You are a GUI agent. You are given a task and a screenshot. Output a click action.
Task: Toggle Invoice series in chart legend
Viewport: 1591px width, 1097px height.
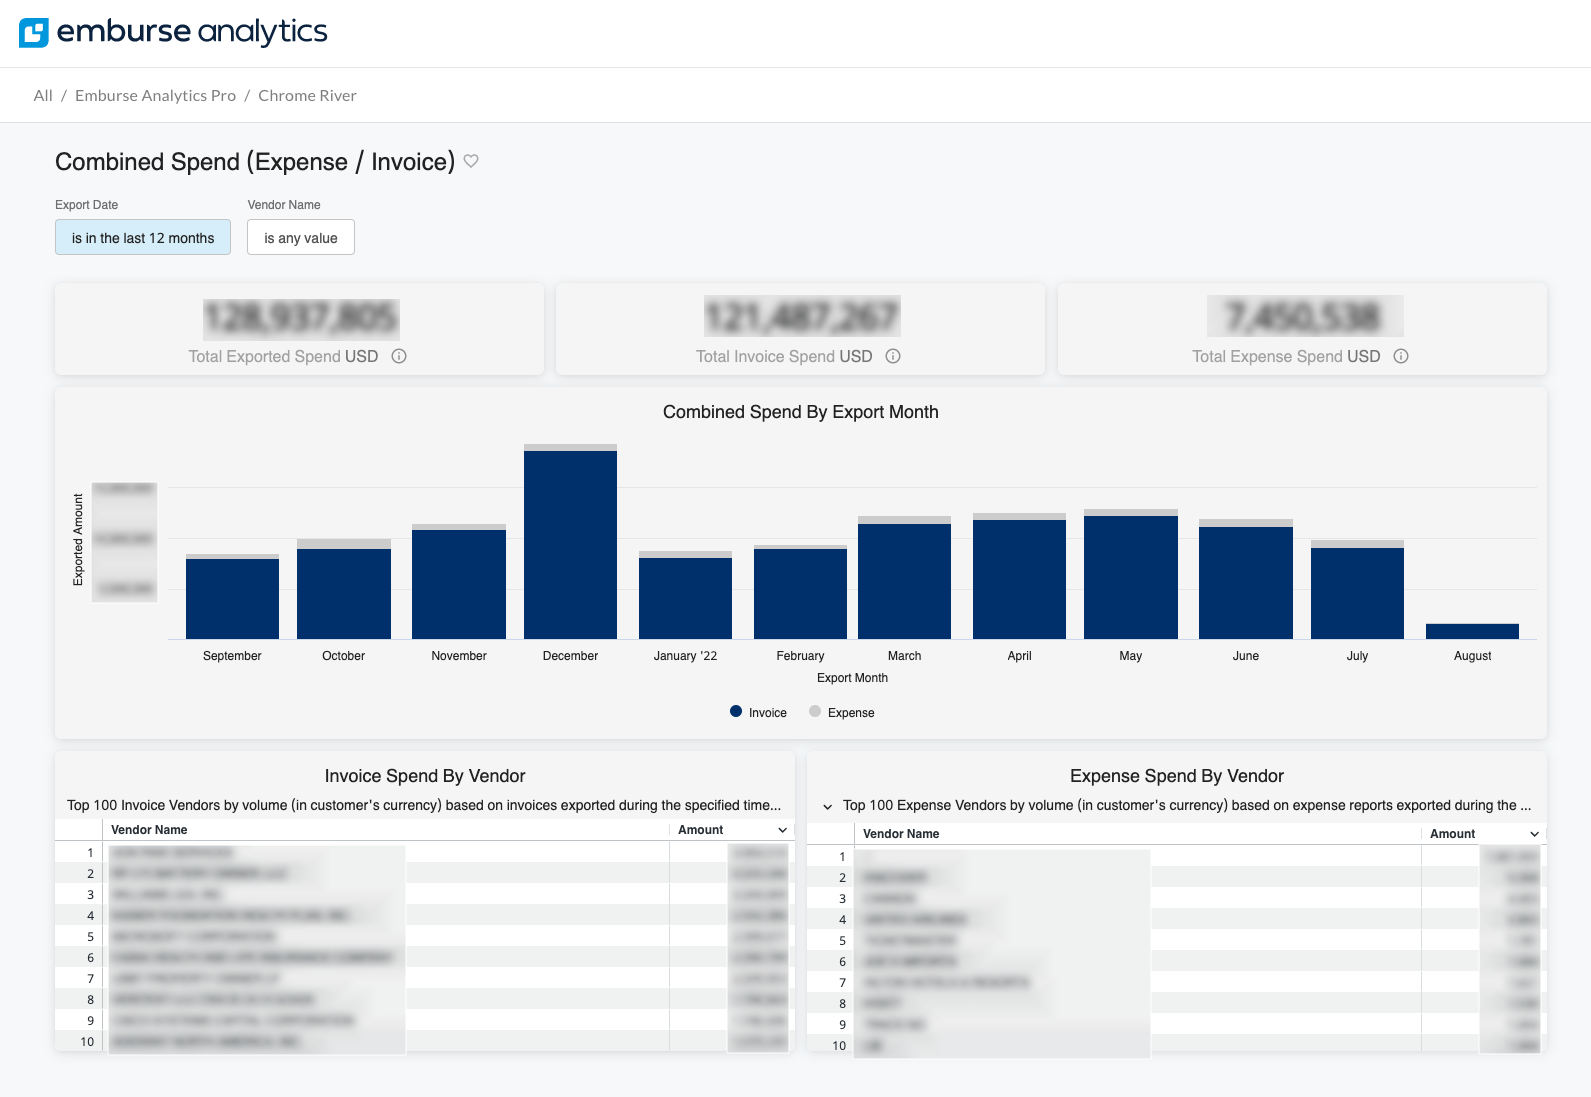pos(758,712)
